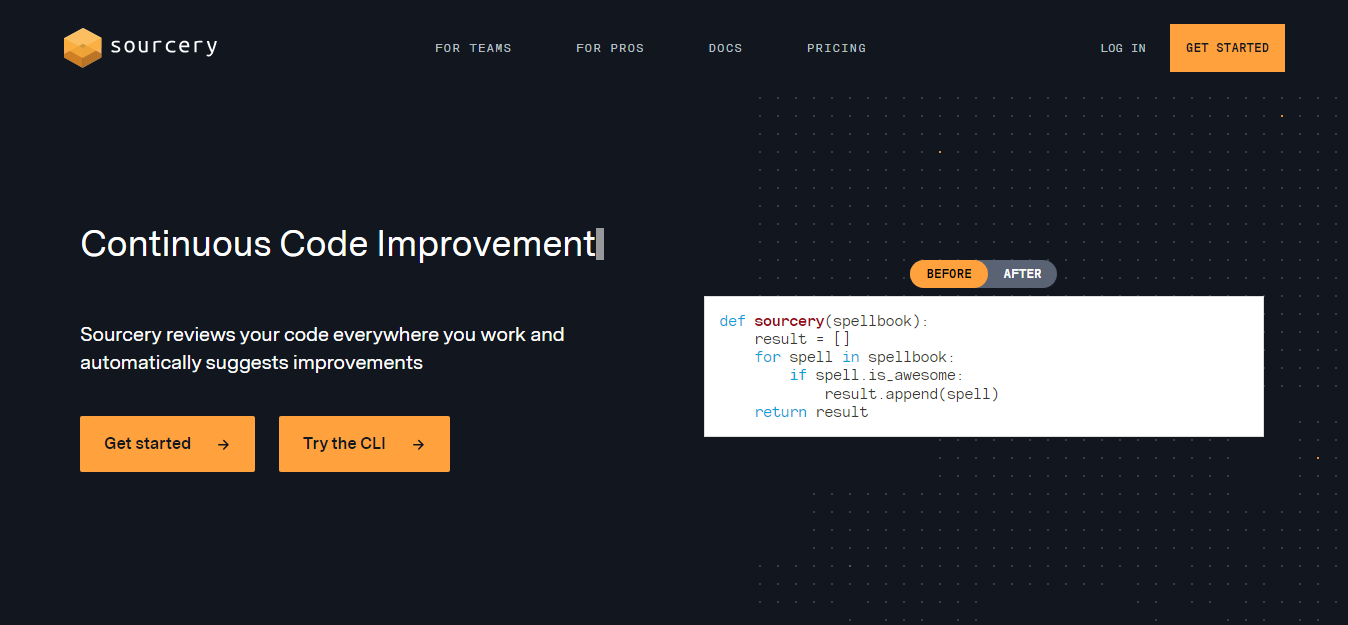
Task: Click the hero Get started button label
Action: (148, 443)
